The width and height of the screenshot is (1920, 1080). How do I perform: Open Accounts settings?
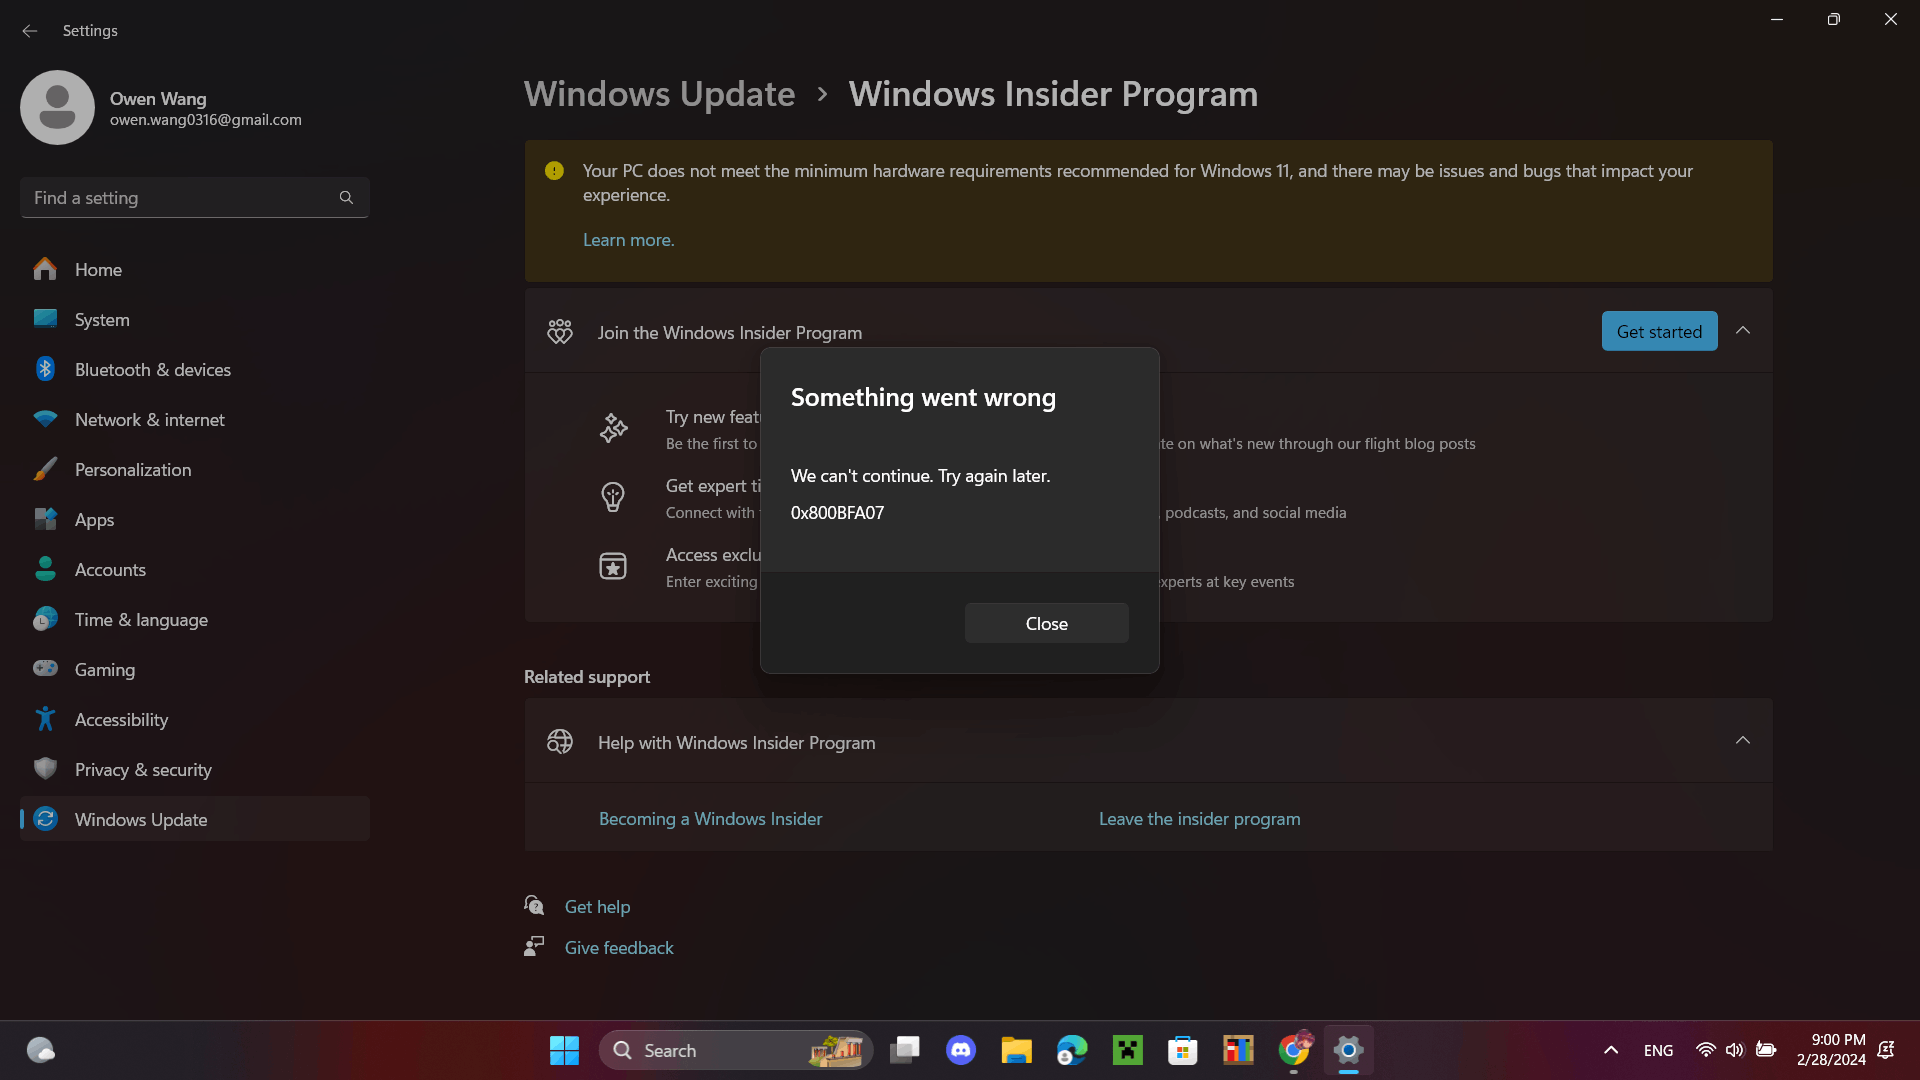(194, 570)
